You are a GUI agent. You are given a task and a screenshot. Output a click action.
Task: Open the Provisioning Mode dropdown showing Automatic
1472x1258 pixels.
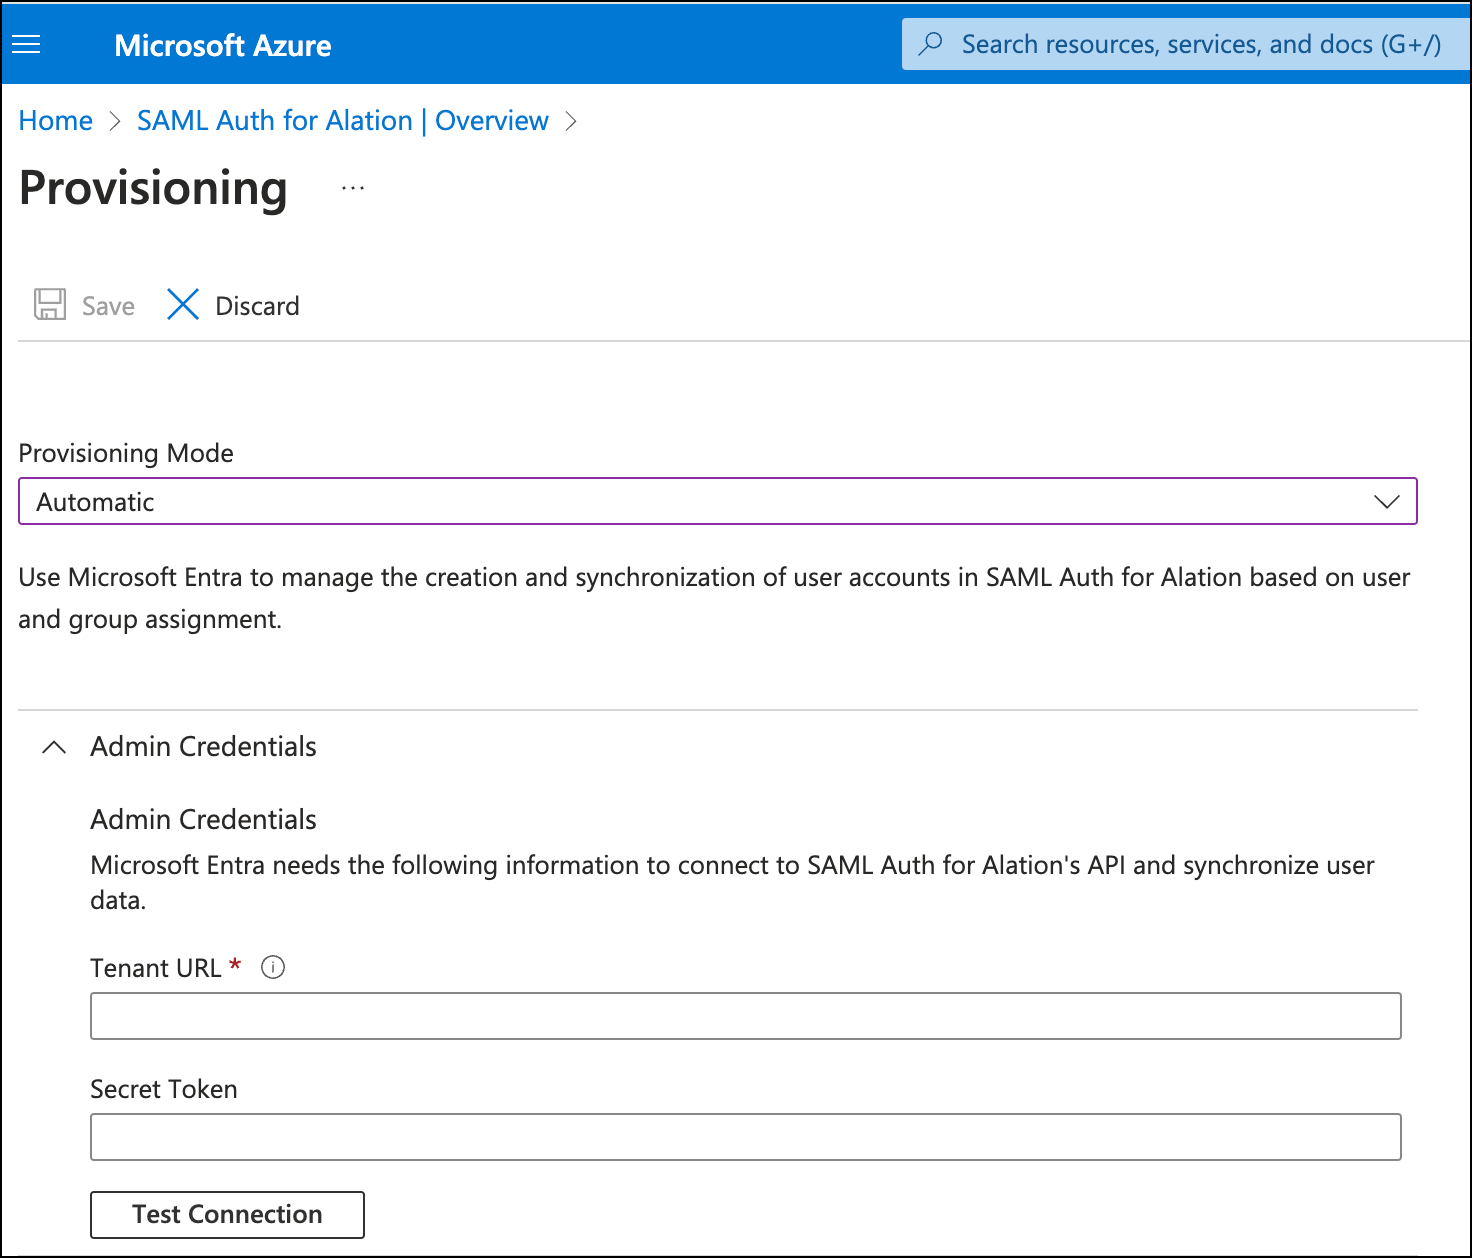click(717, 501)
